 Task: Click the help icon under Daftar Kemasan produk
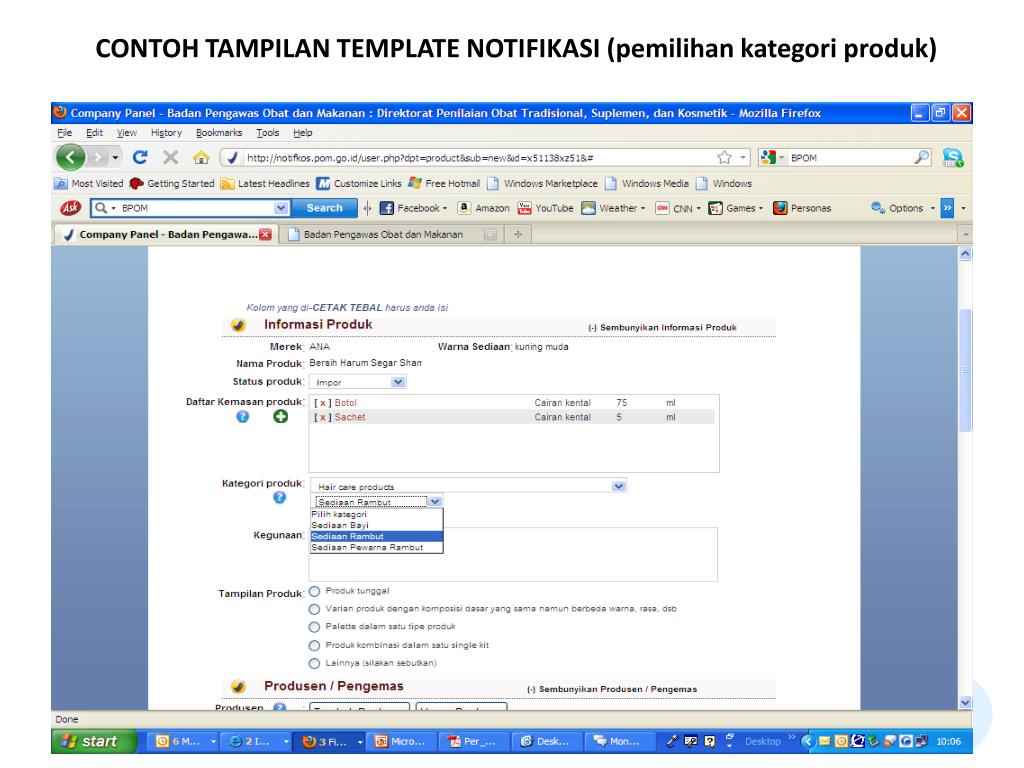coord(242,417)
